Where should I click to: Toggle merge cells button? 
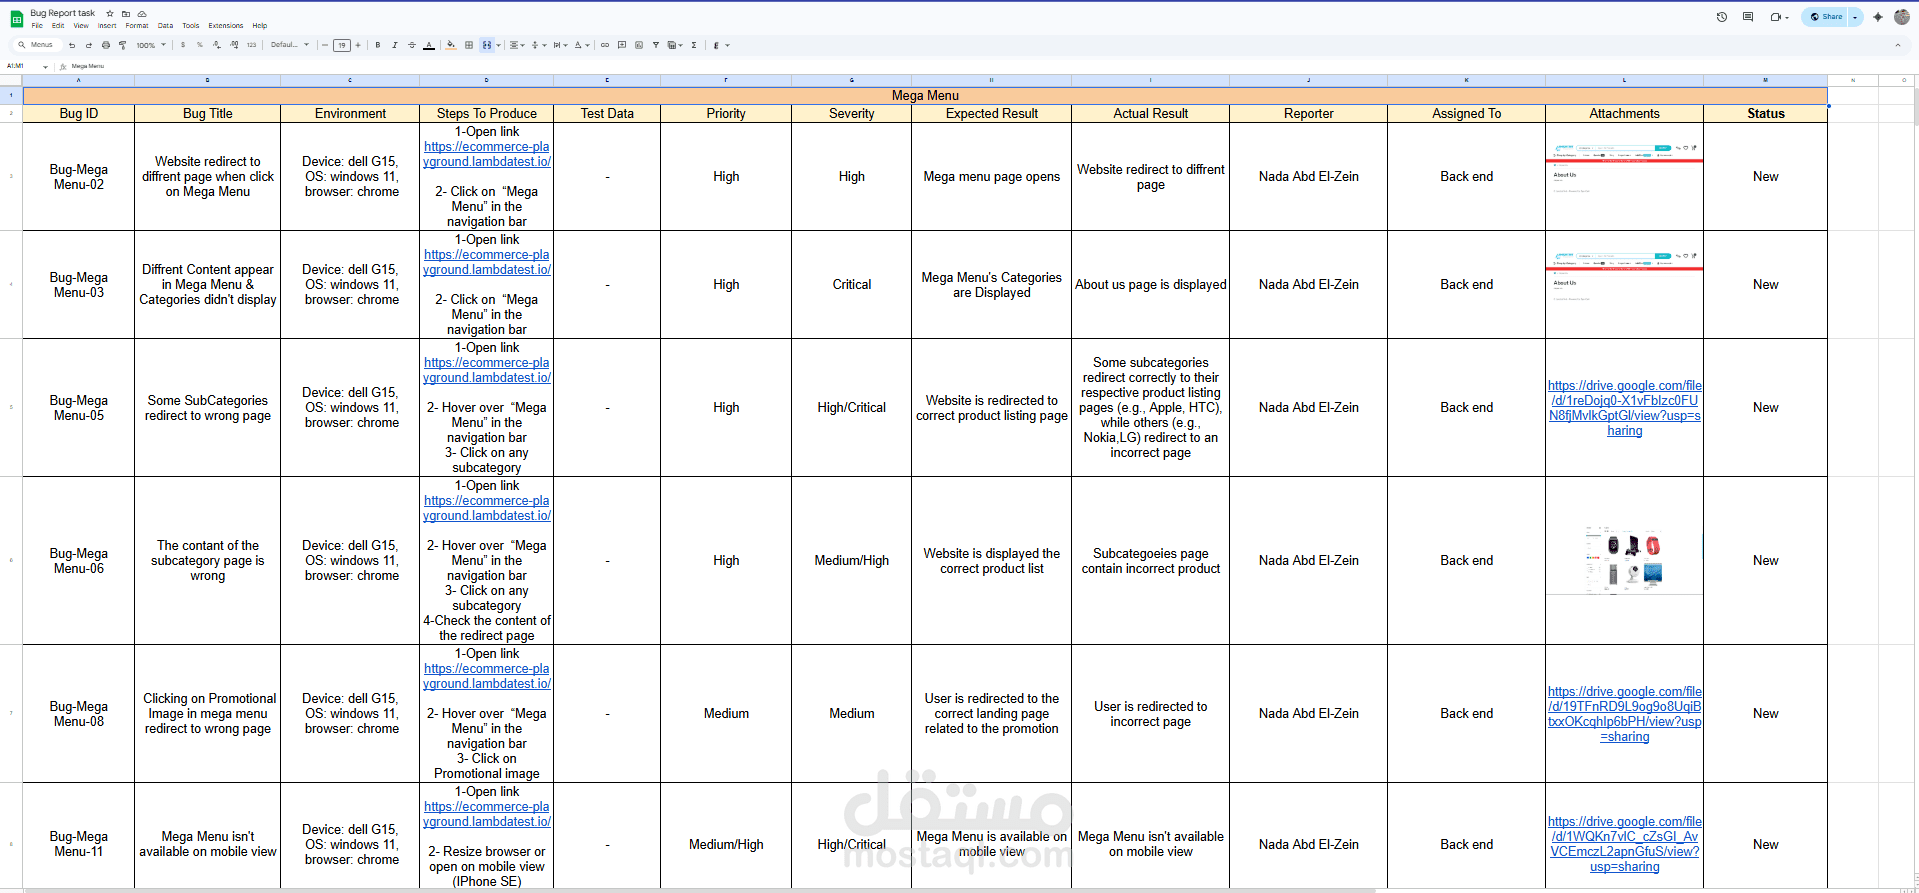click(487, 45)
